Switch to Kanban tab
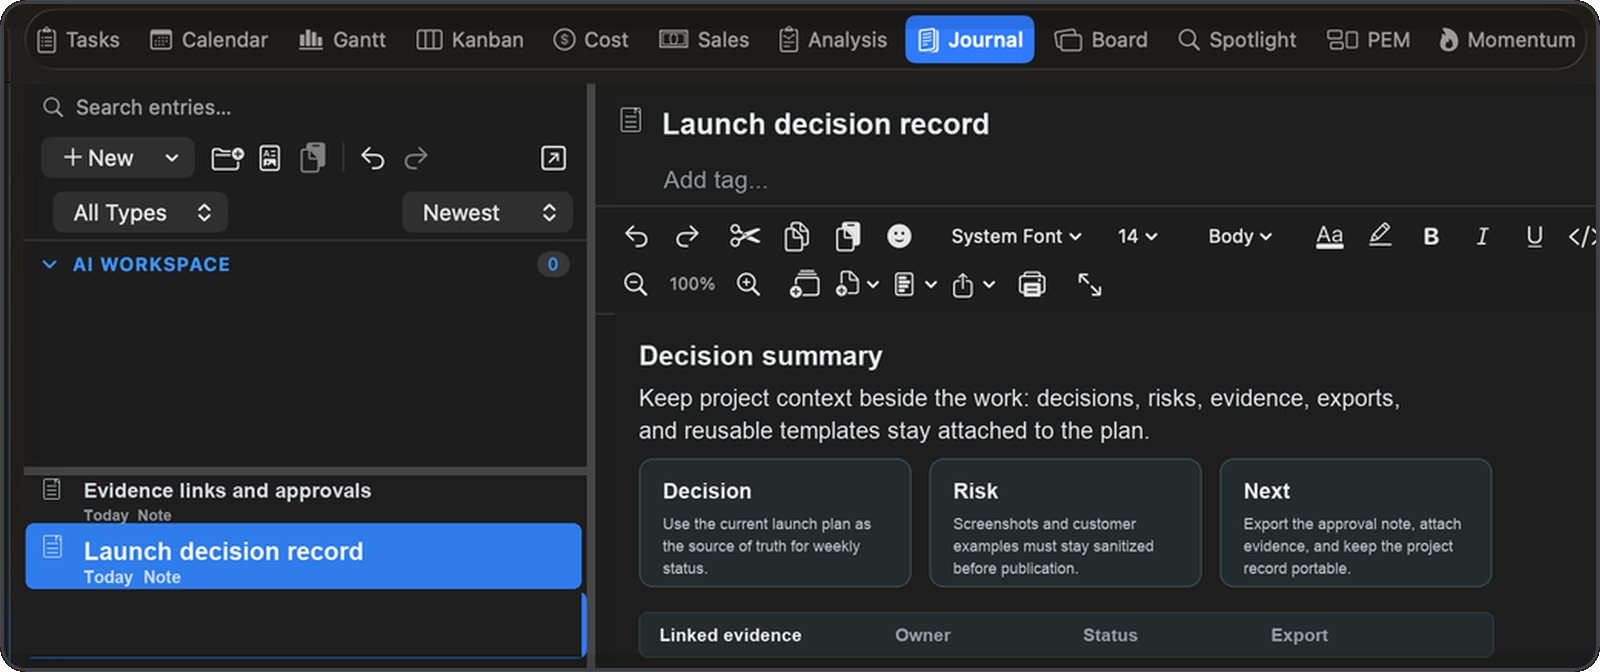 (470, 40)
